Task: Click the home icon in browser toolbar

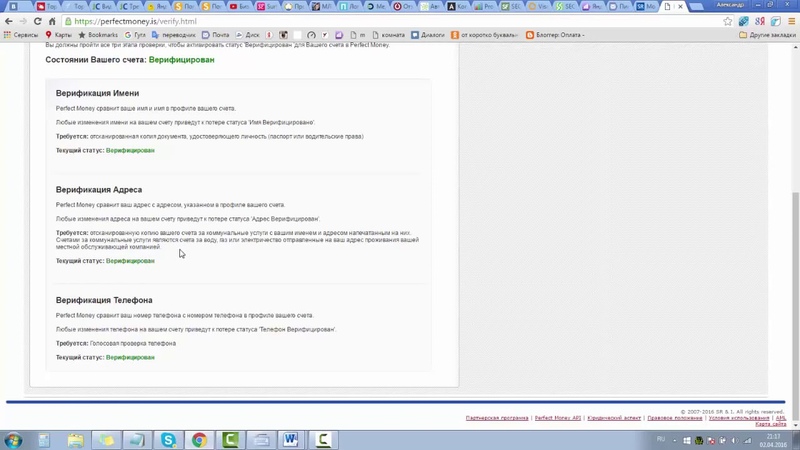Action: pos(53,21)
